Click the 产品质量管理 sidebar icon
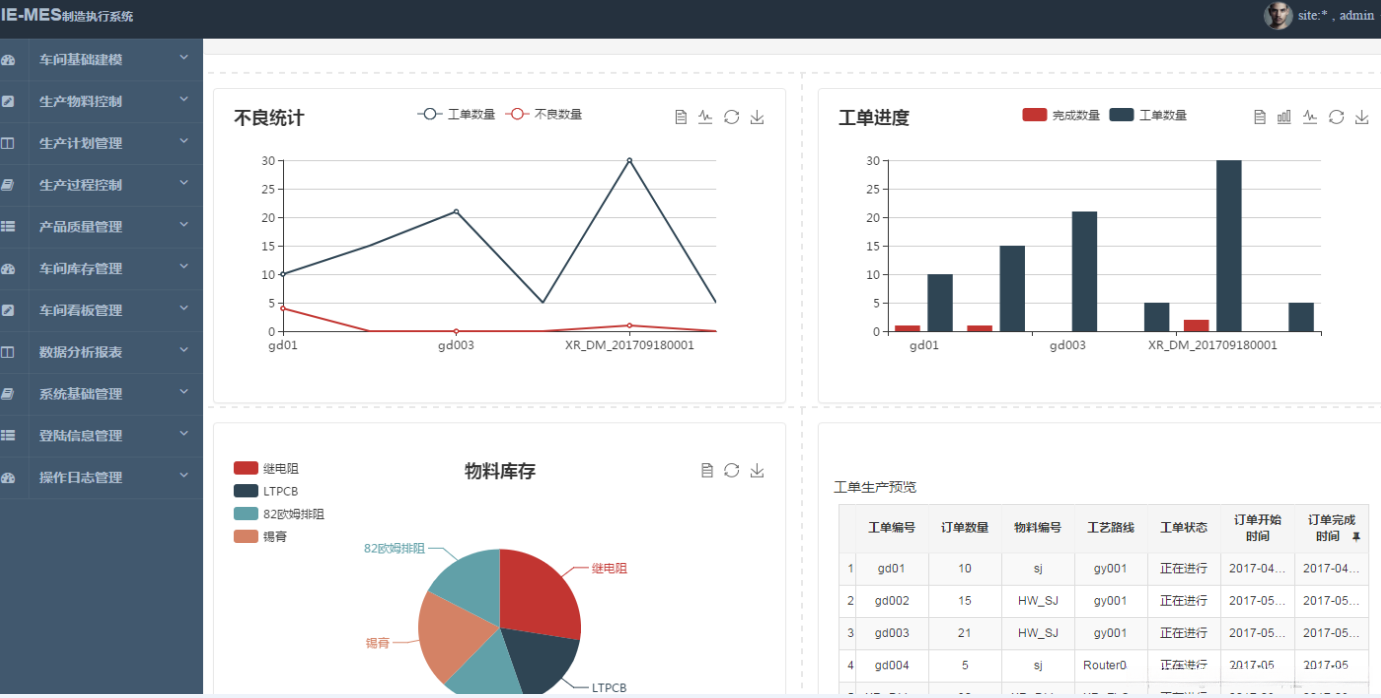The width and height of the screenshot is (1381, 698). pyautogui.click(x=8, y=227)
